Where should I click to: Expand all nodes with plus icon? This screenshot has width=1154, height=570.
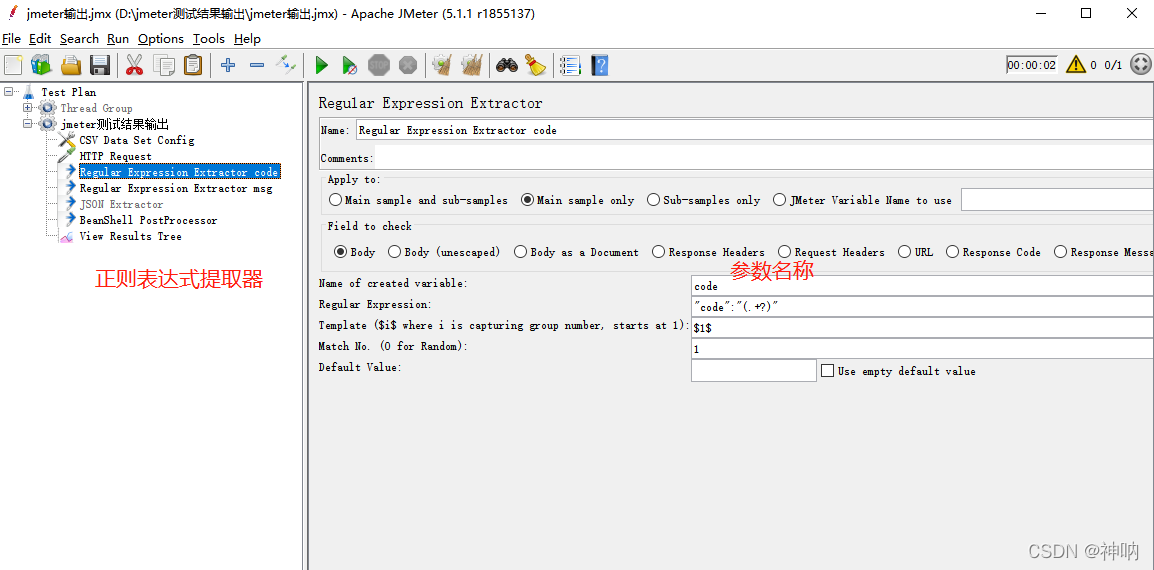[x=228, y=66]
